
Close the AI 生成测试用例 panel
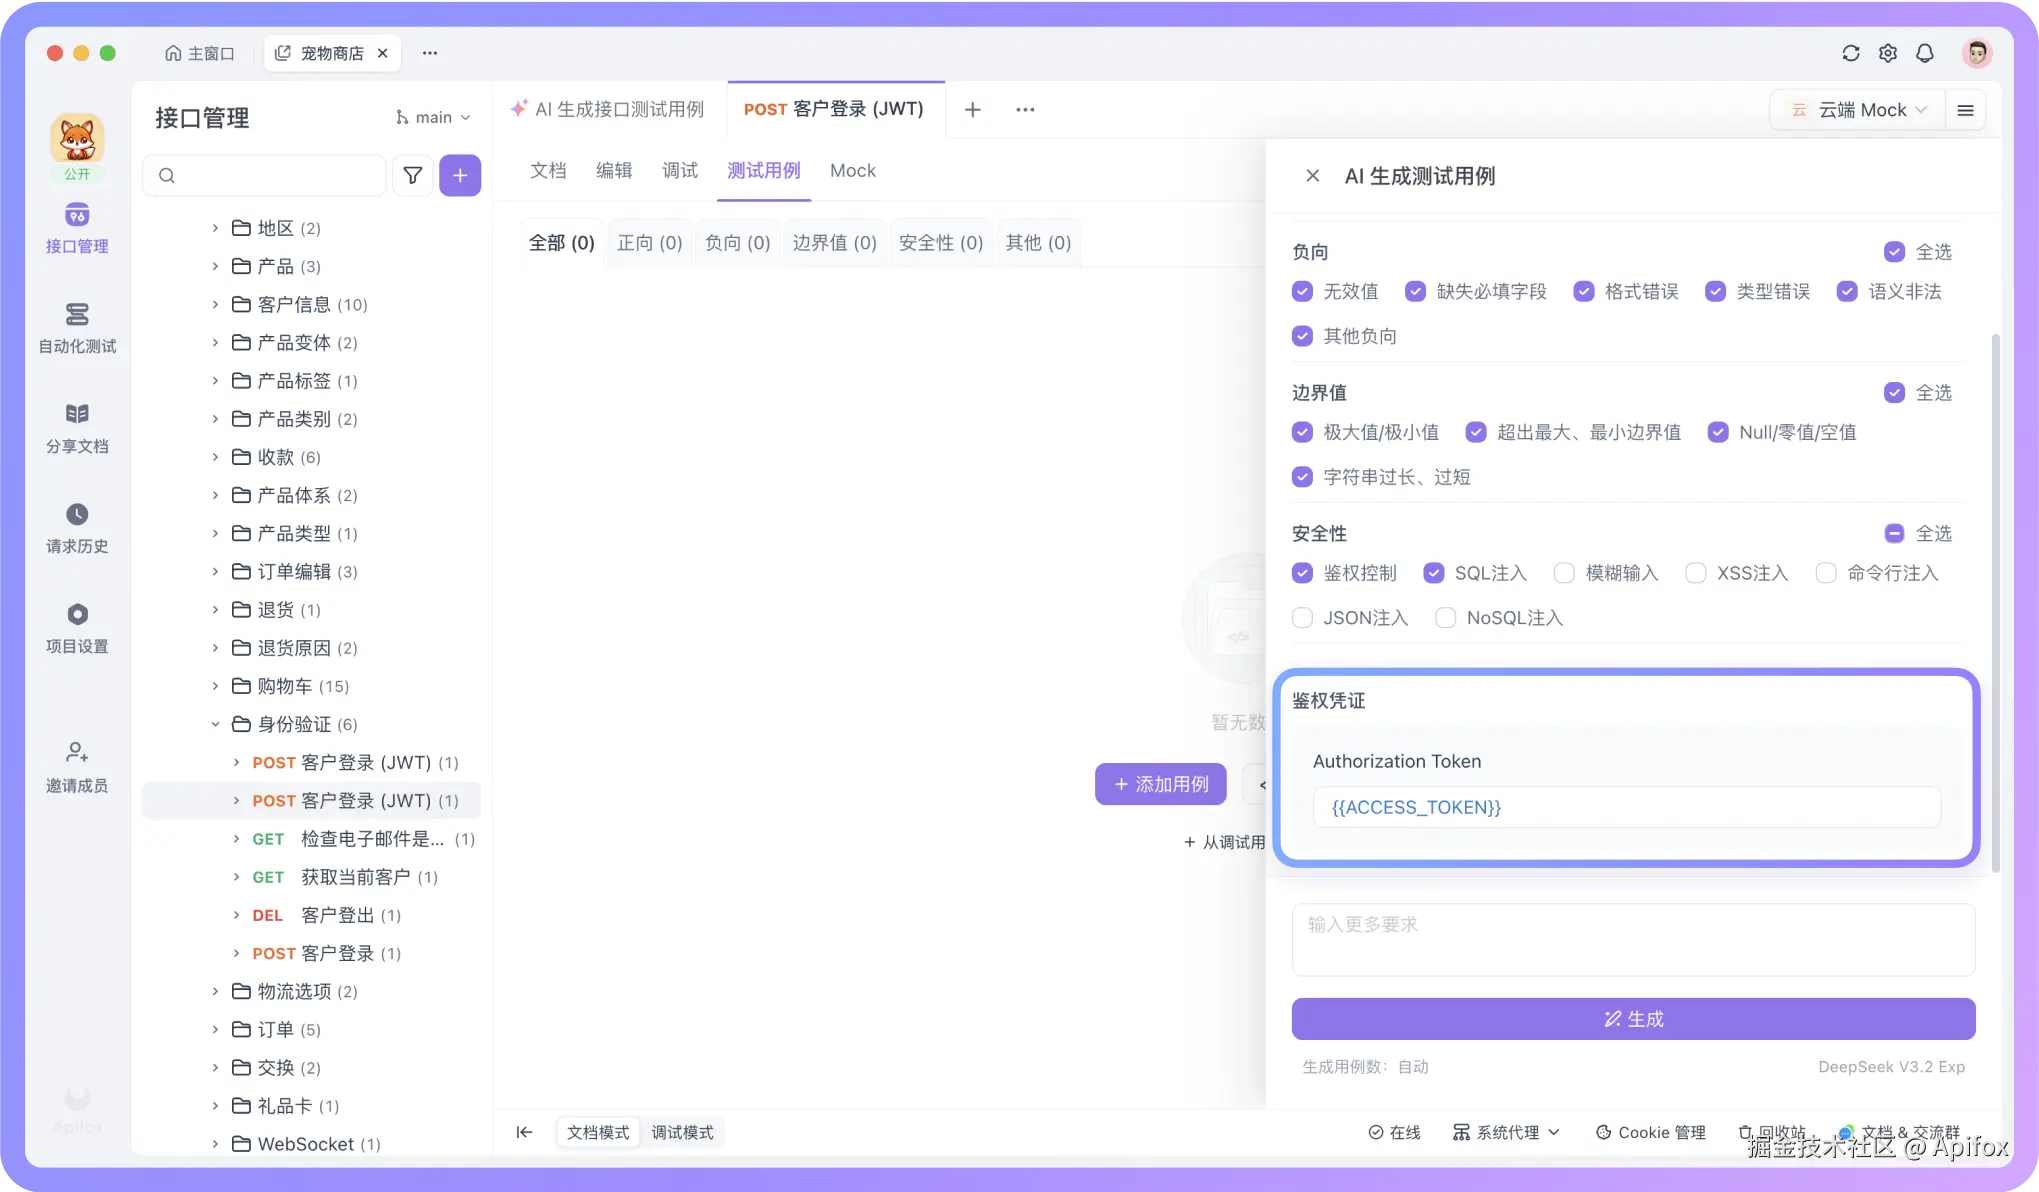[1312, 176]
